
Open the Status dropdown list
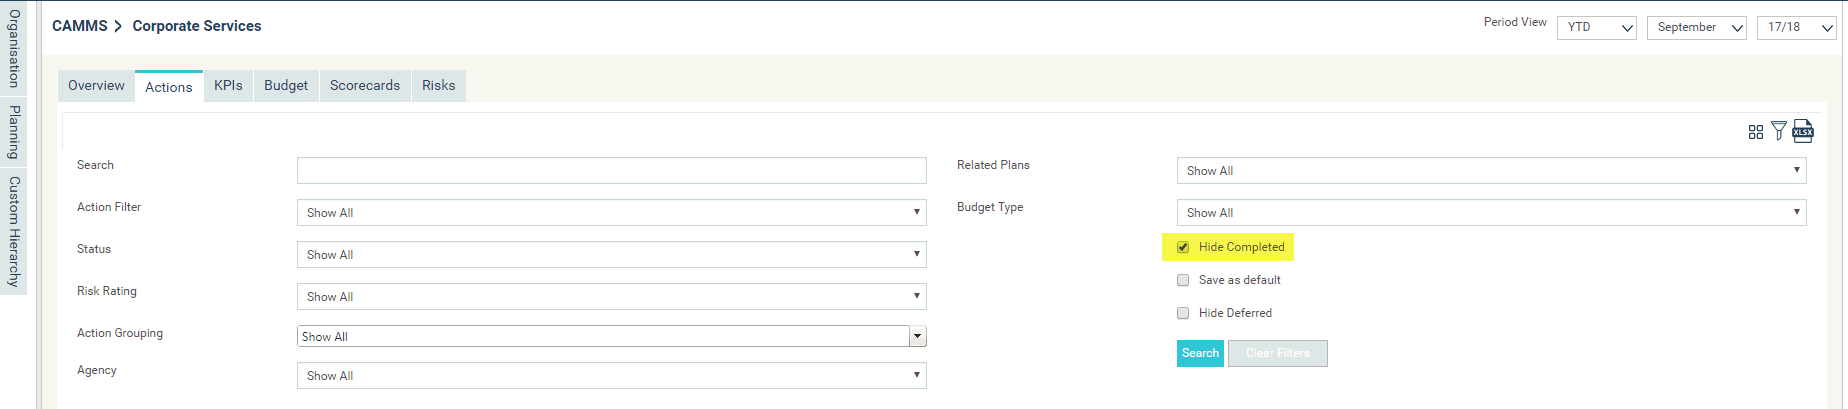612,255
